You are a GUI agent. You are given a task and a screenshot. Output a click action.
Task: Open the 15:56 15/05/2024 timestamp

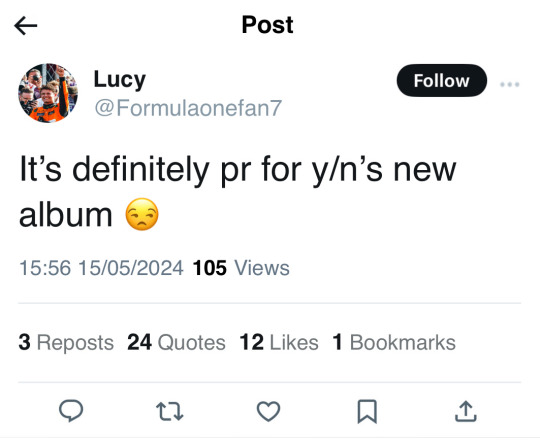[101, 268]
